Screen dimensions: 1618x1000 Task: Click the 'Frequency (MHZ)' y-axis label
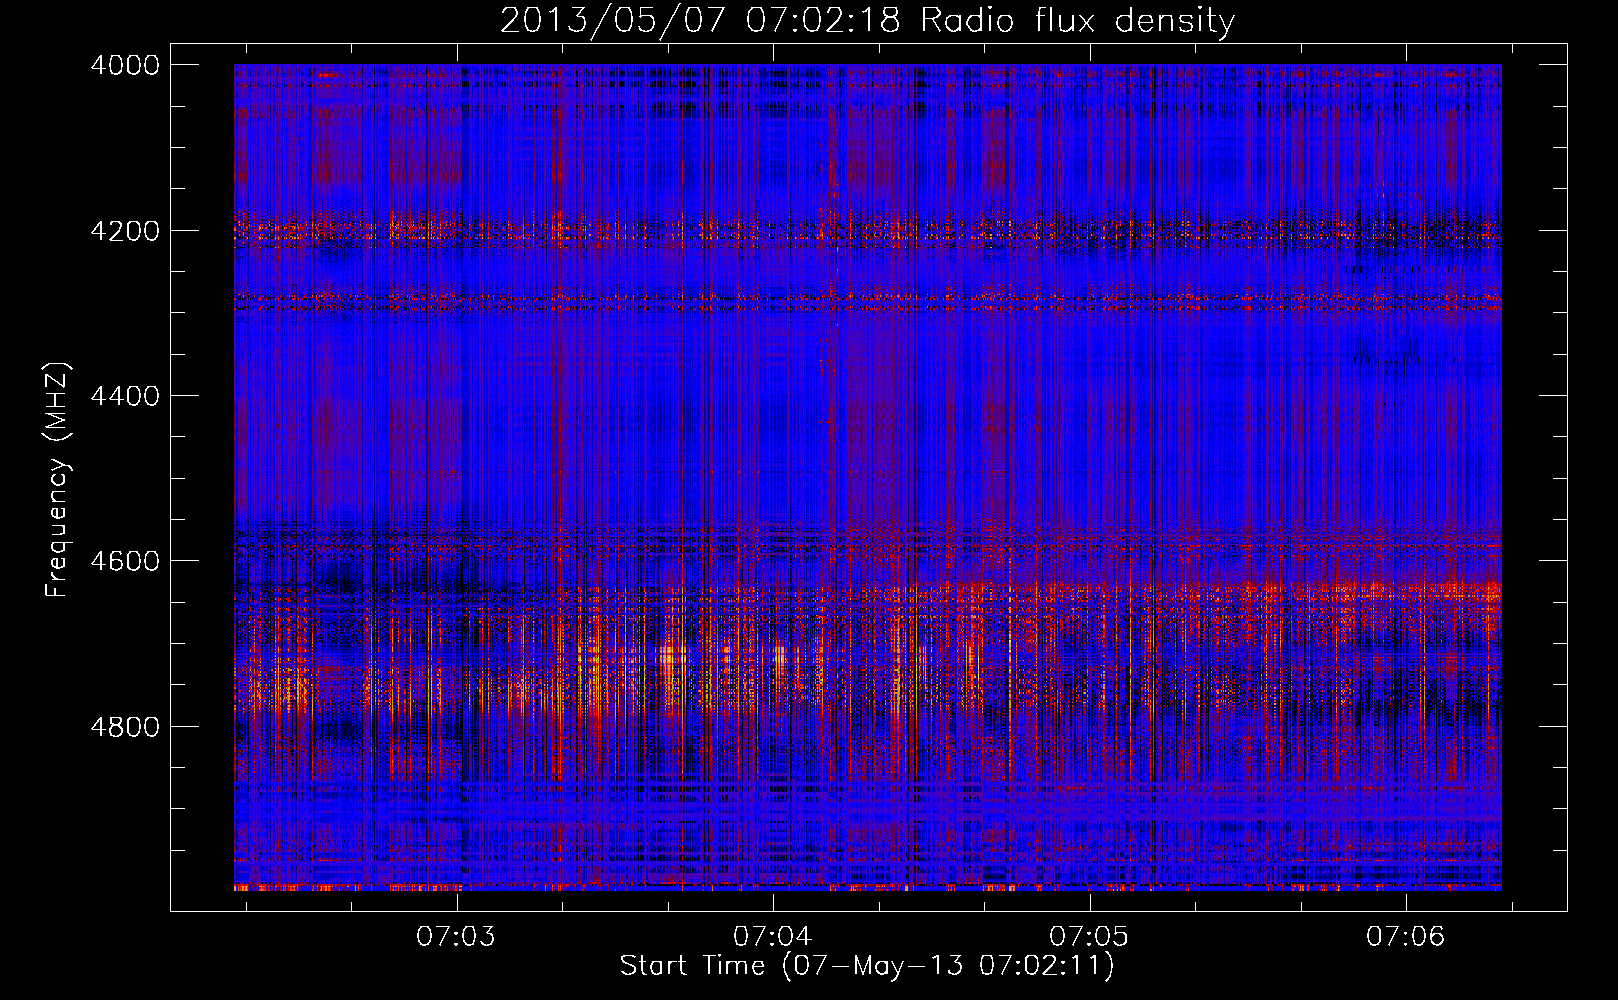(x=56, y=480)
